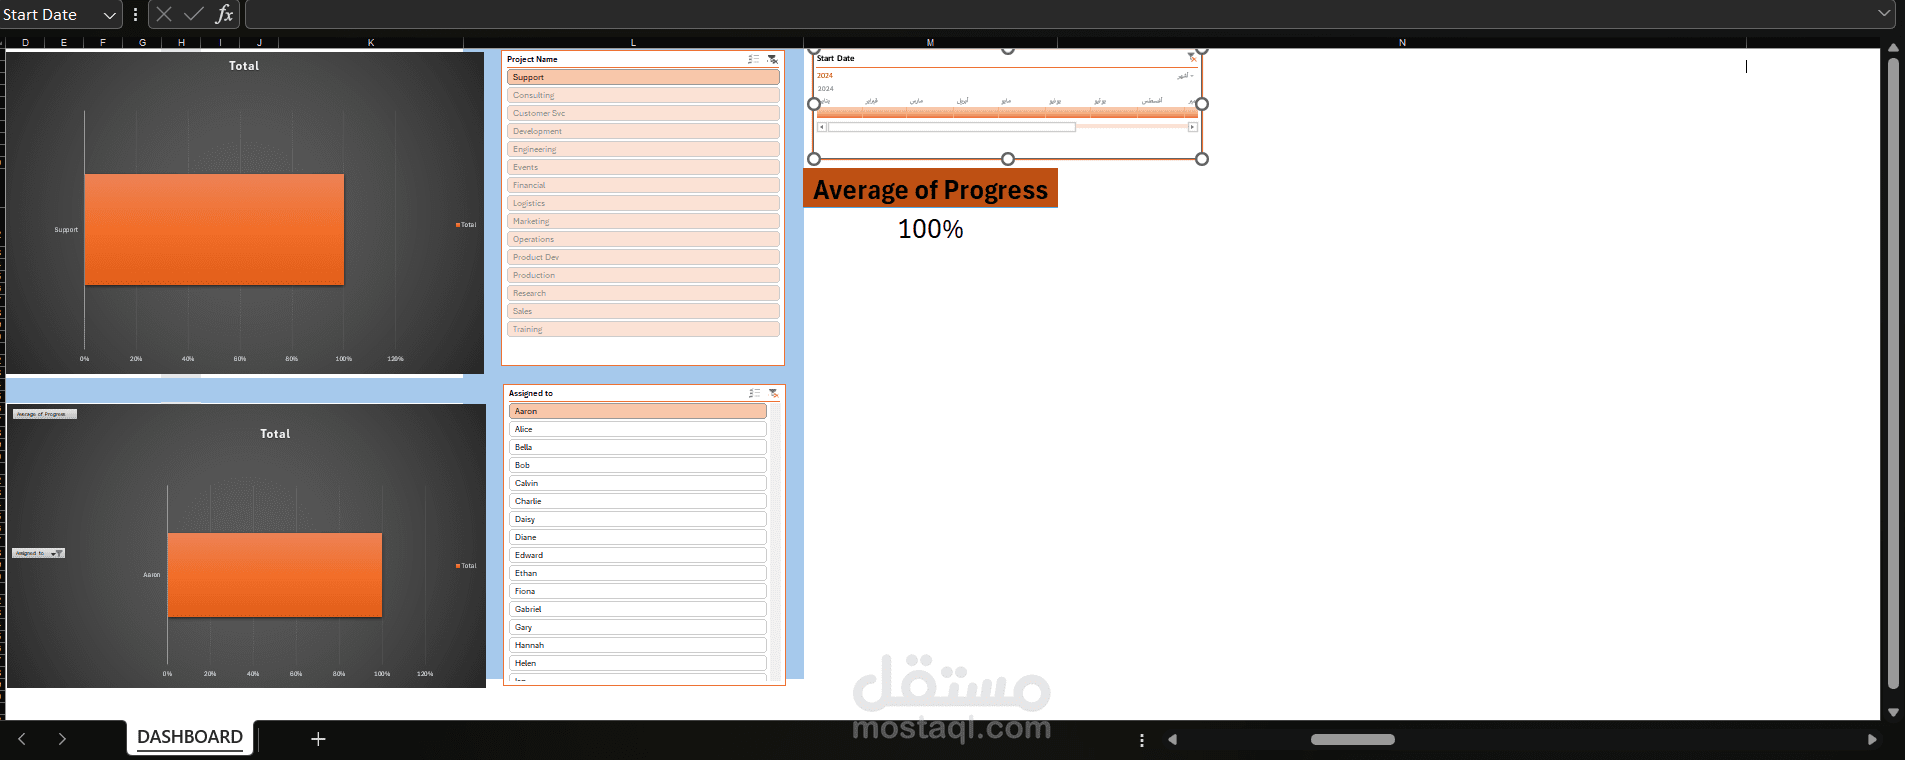Click horizontal scrollbar left arrow
Screen dimensions: 1905x760
1172,740
